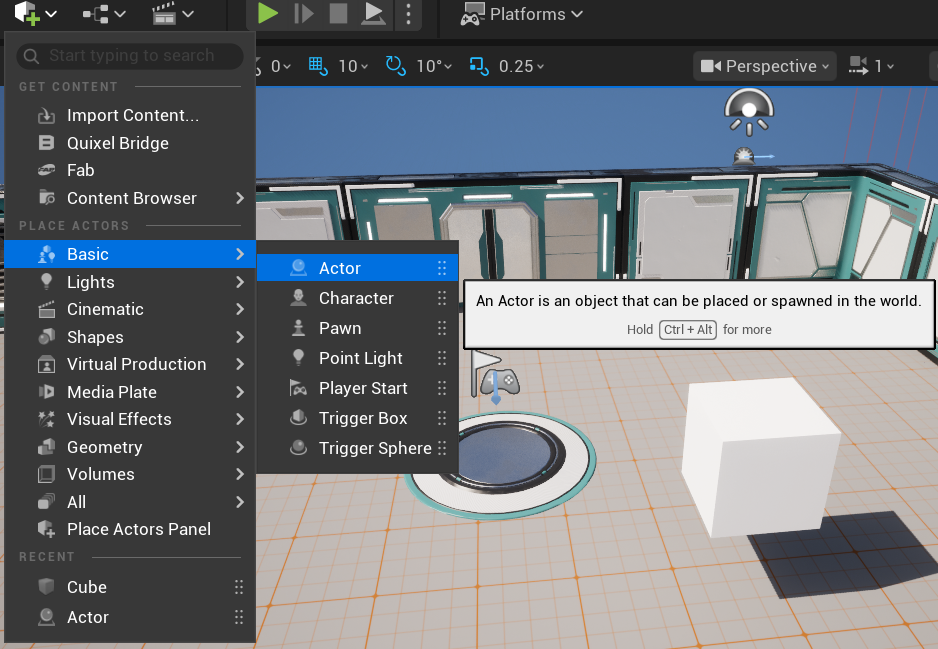Open Quixel Bridge
This screenshot has width=938, height=649.
(x=130, y=143)
